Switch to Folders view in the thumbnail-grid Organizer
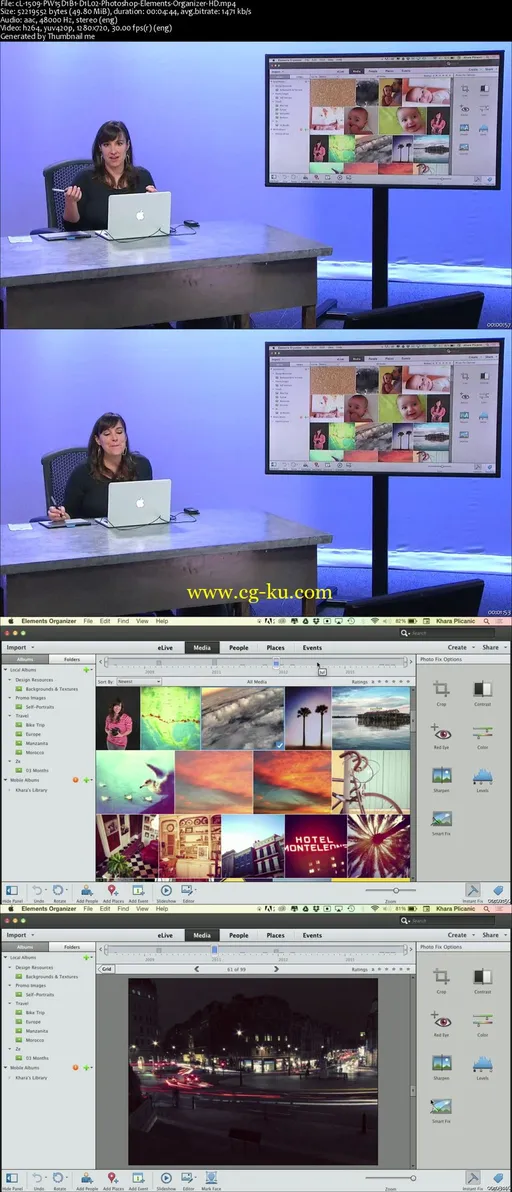Image resolution: width=512 pixels, height=1192 pixels. (x=71, y=659)
